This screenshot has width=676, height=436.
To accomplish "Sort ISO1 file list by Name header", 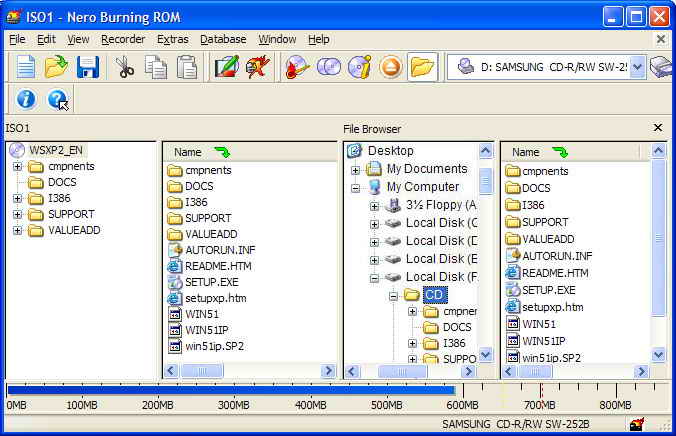I will tap(249, 152).
